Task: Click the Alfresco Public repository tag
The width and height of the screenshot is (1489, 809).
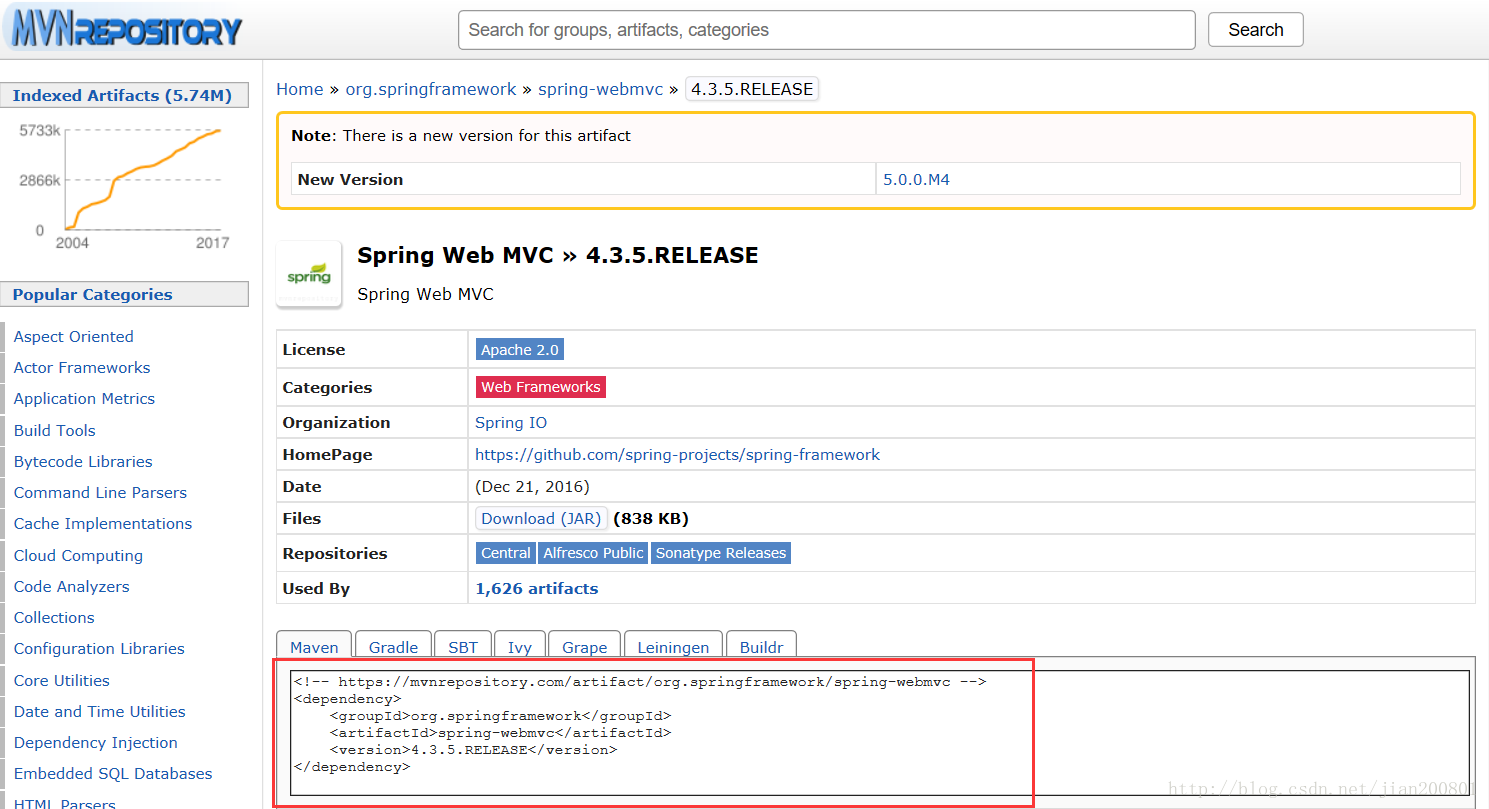Action: 593,553
